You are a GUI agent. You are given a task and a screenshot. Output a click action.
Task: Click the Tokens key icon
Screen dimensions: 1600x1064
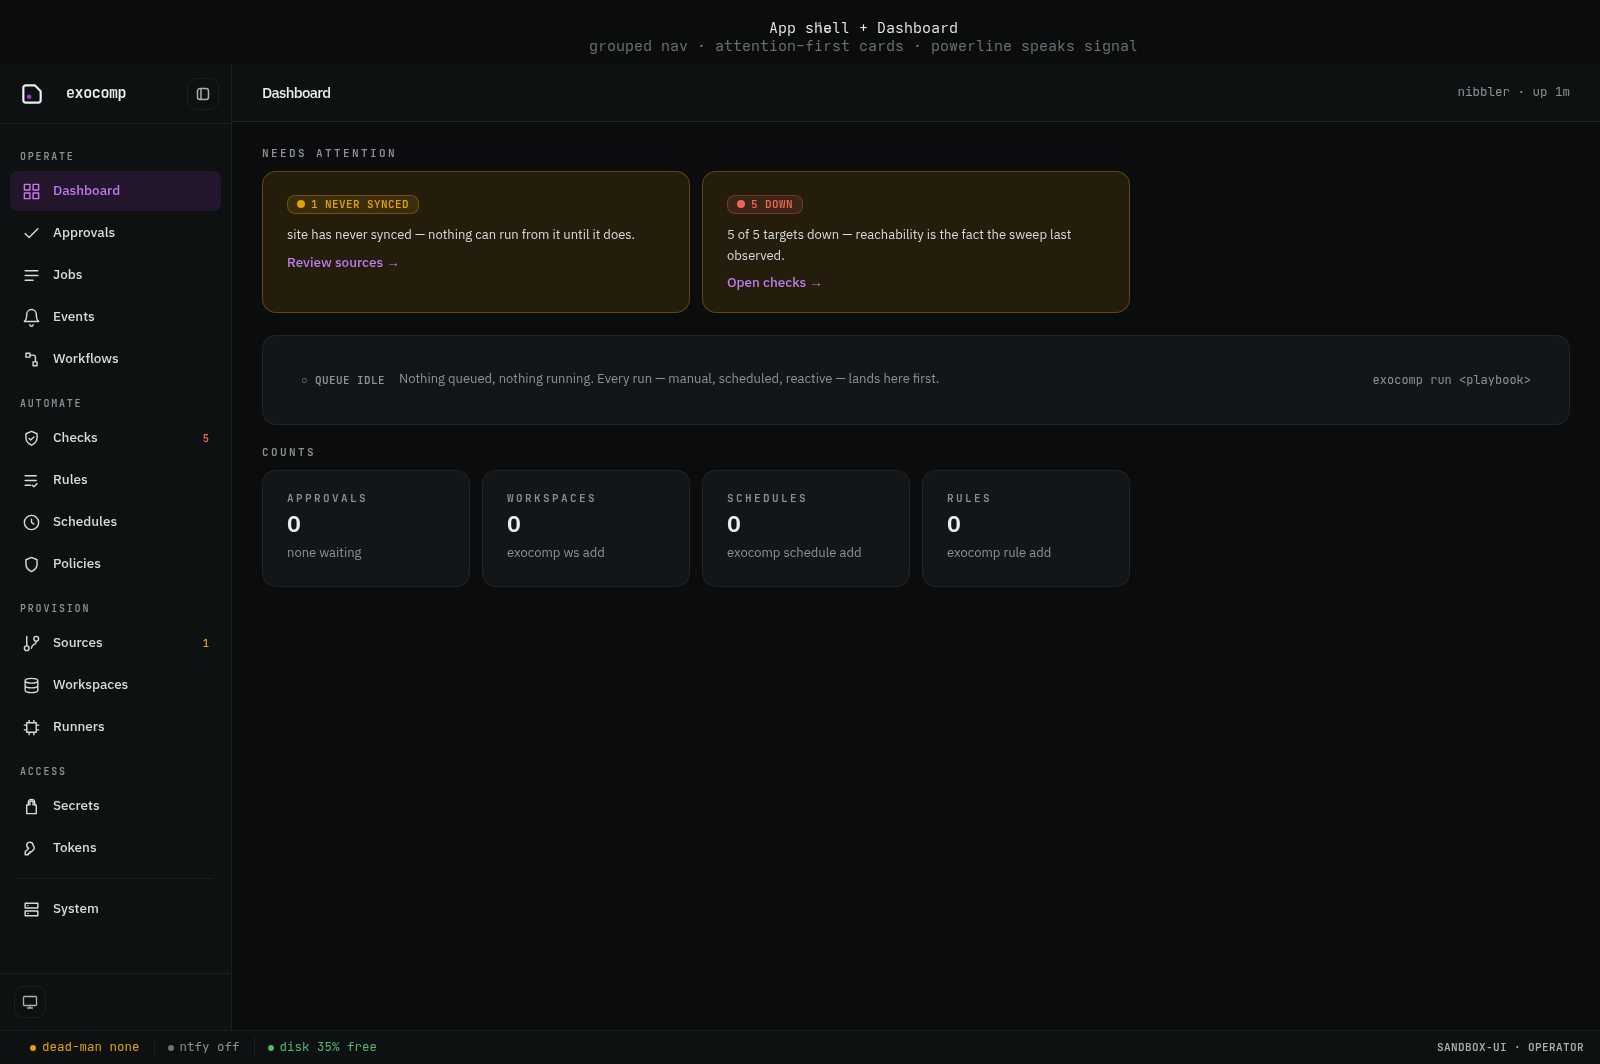coord(31,848)
